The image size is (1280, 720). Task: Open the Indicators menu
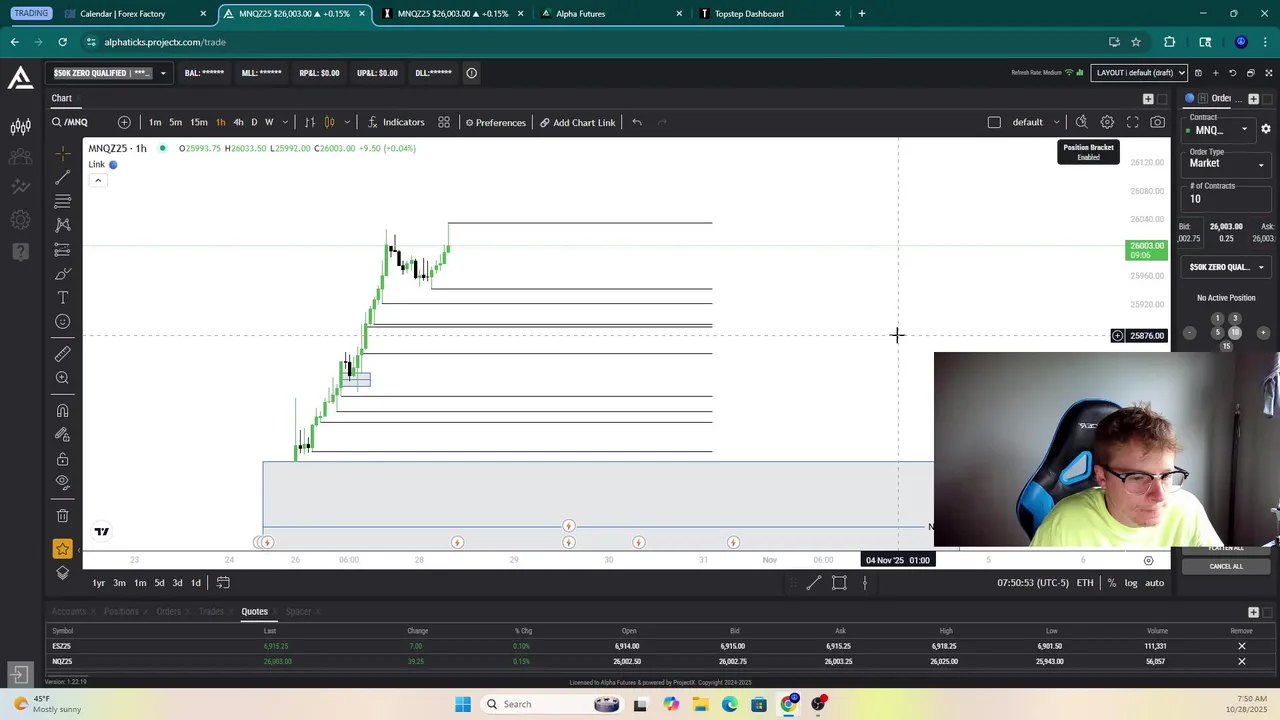(x=396, y=122)
